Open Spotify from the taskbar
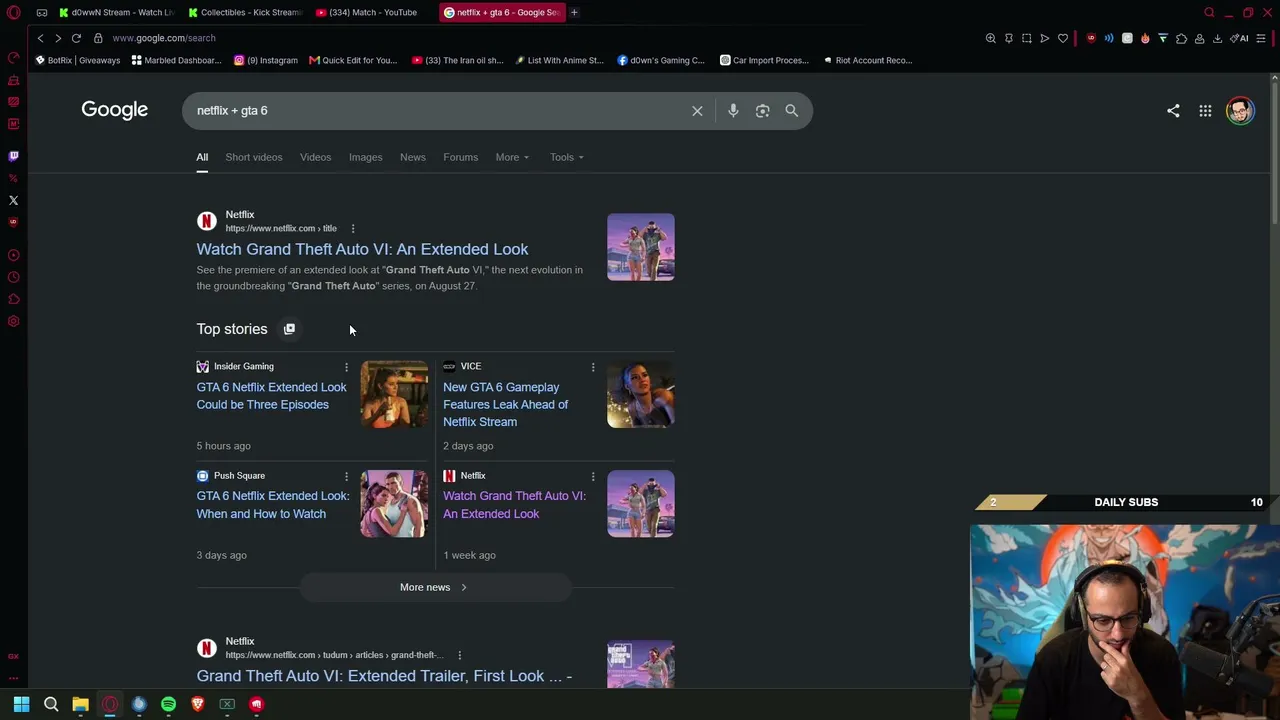The image size is (1280, 720). tap(168, 704)
